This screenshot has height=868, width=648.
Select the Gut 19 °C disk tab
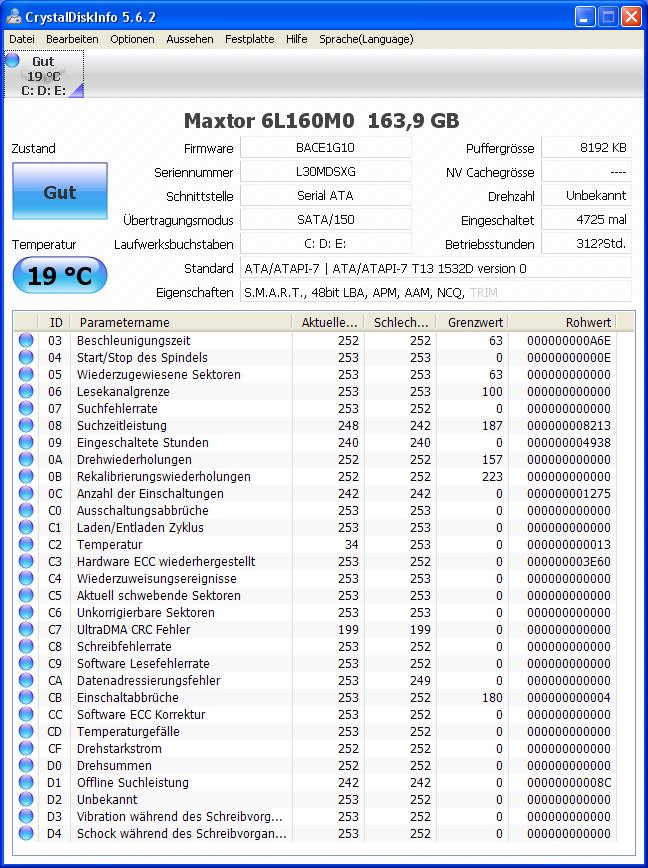point(44,75)
